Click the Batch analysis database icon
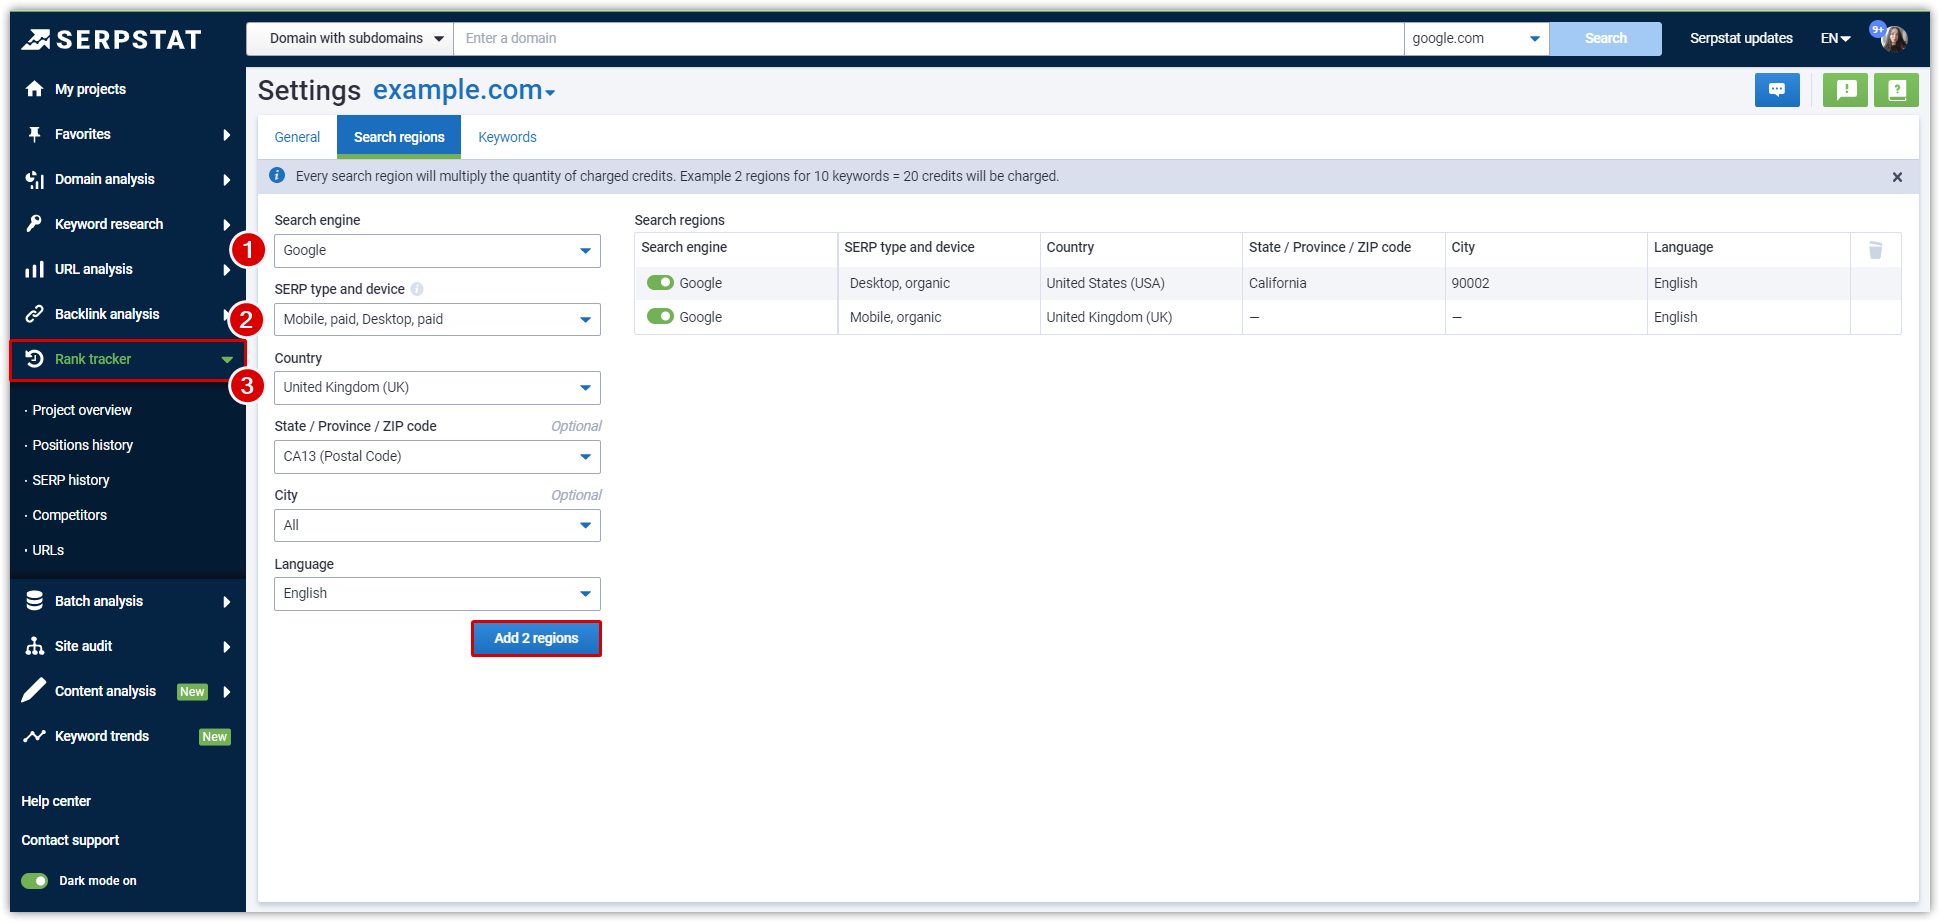The width and height of the screenshot is (1940, 922). [x=34, y=601]
